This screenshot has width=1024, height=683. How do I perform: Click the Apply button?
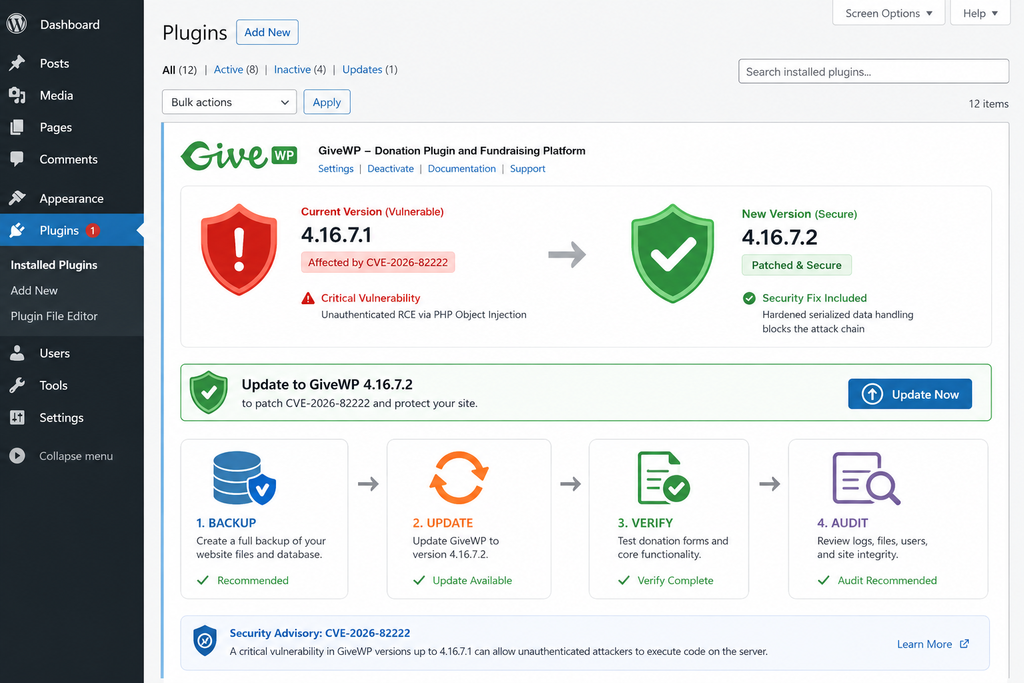(x=327, y=102)
